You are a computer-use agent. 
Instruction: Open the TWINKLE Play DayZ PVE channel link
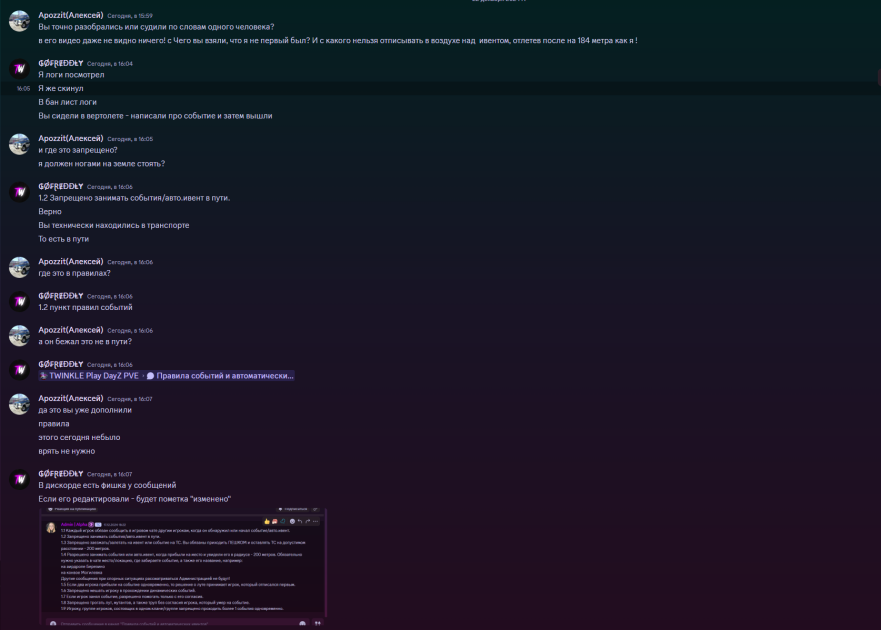pos(89,376)
